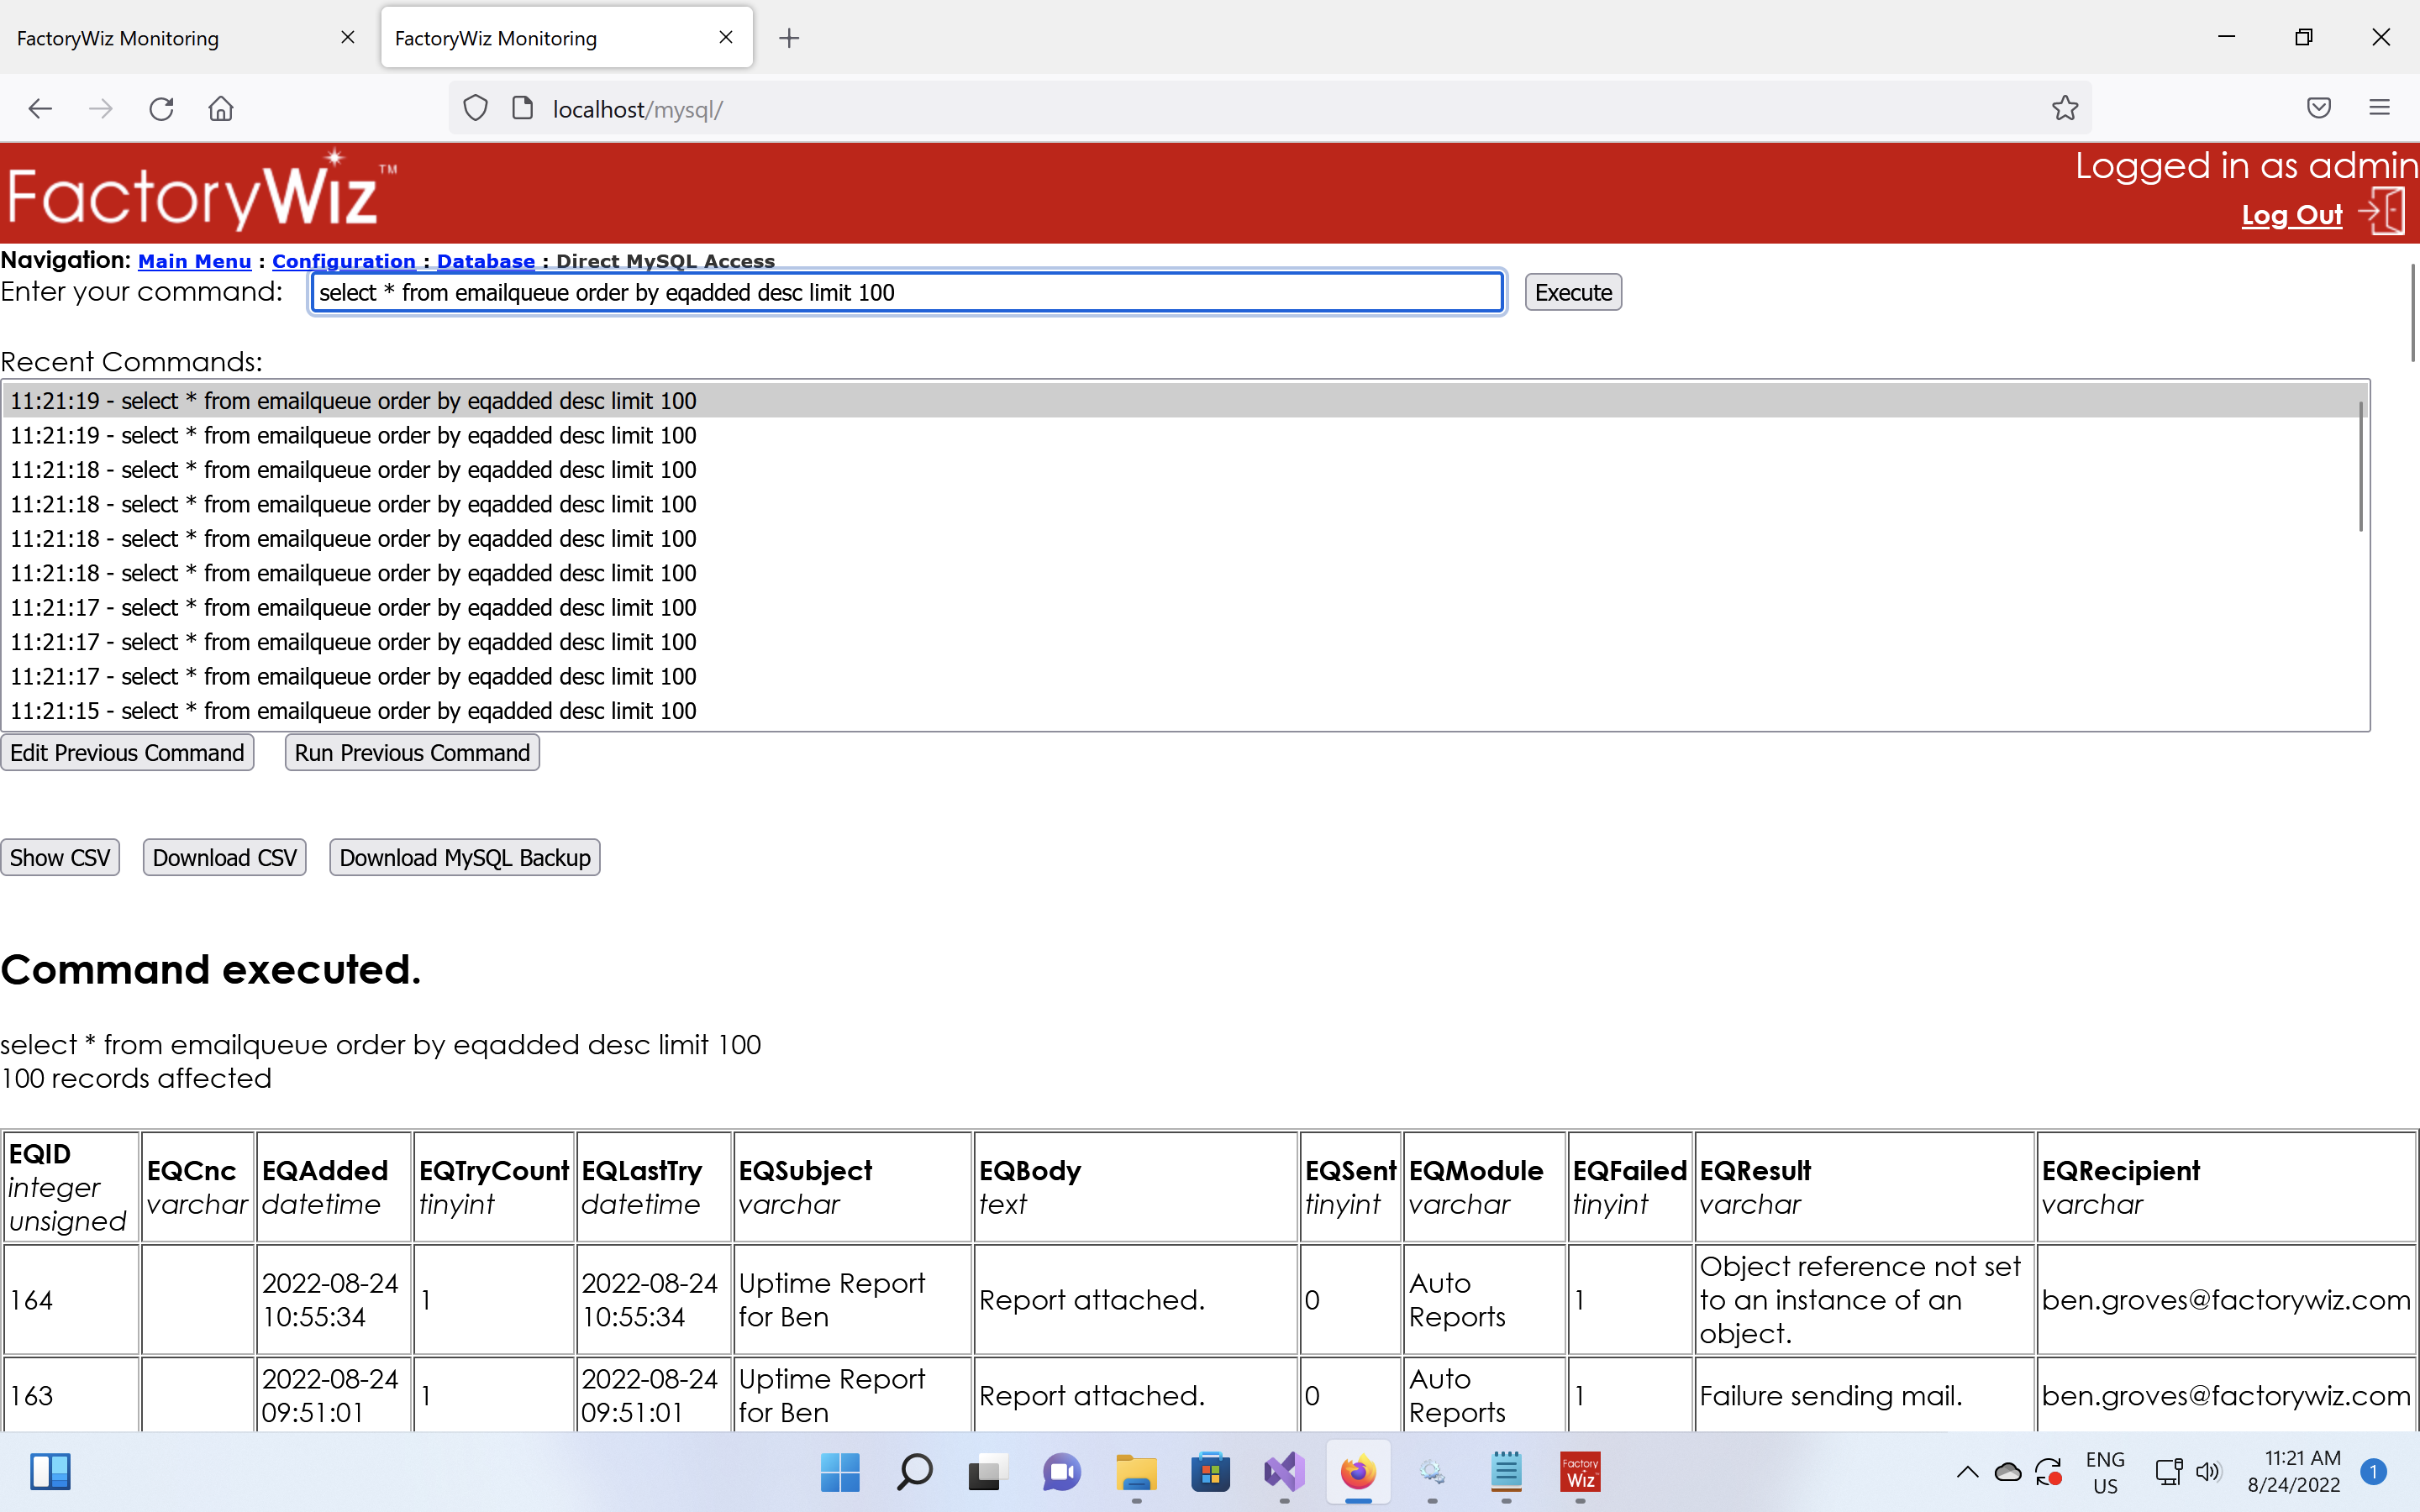Image resolution: width=2420 pixels, height=1512 pixels.
Task: Show hidden system tray icons chevron
Action: tap(1966, 1472)
